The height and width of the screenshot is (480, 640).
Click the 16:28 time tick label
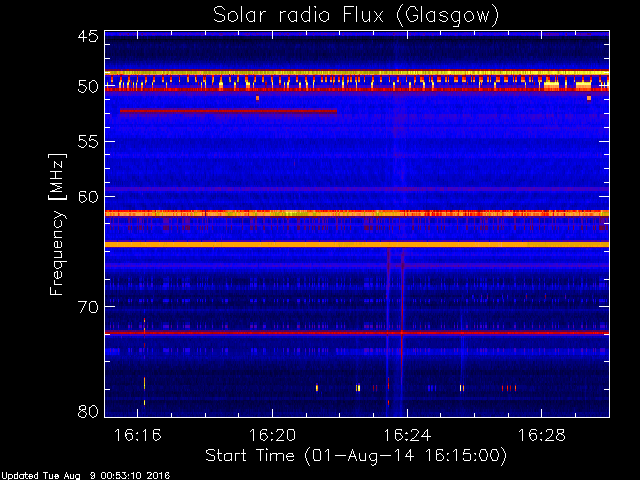click(542, 435)
